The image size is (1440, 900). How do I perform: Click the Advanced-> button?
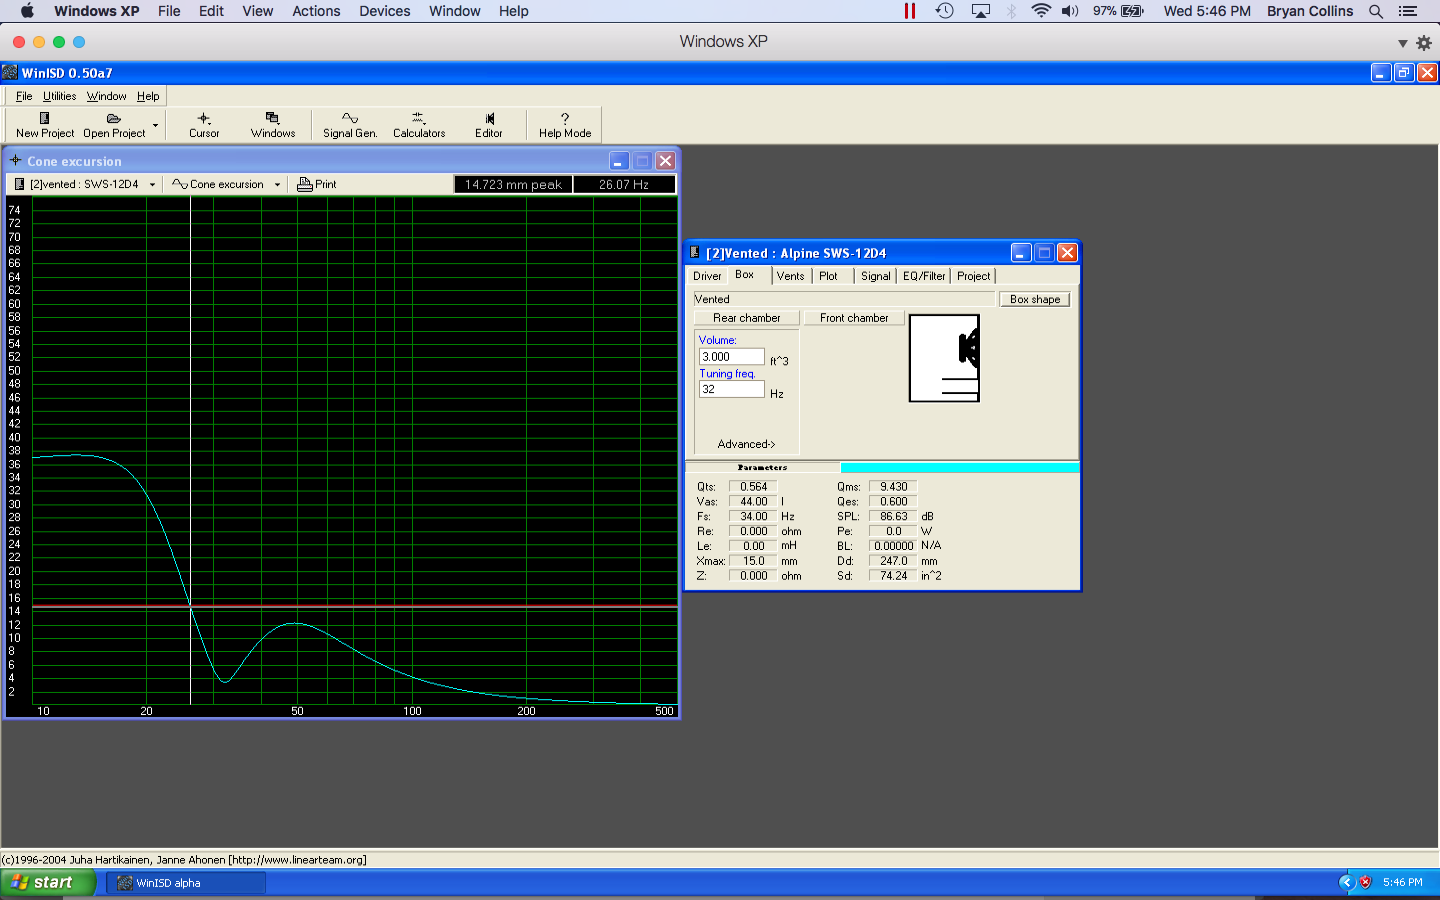tap(746, 444)
